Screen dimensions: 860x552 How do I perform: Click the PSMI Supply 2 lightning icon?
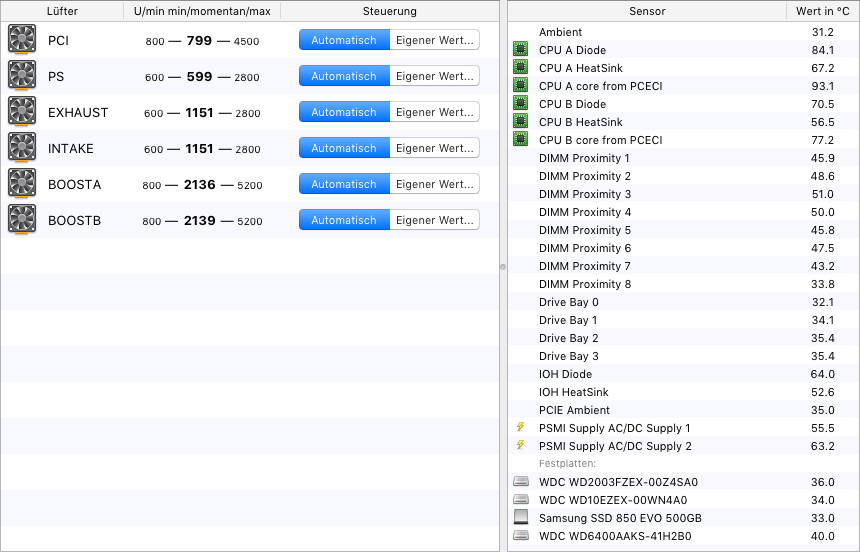click(520, 445)
